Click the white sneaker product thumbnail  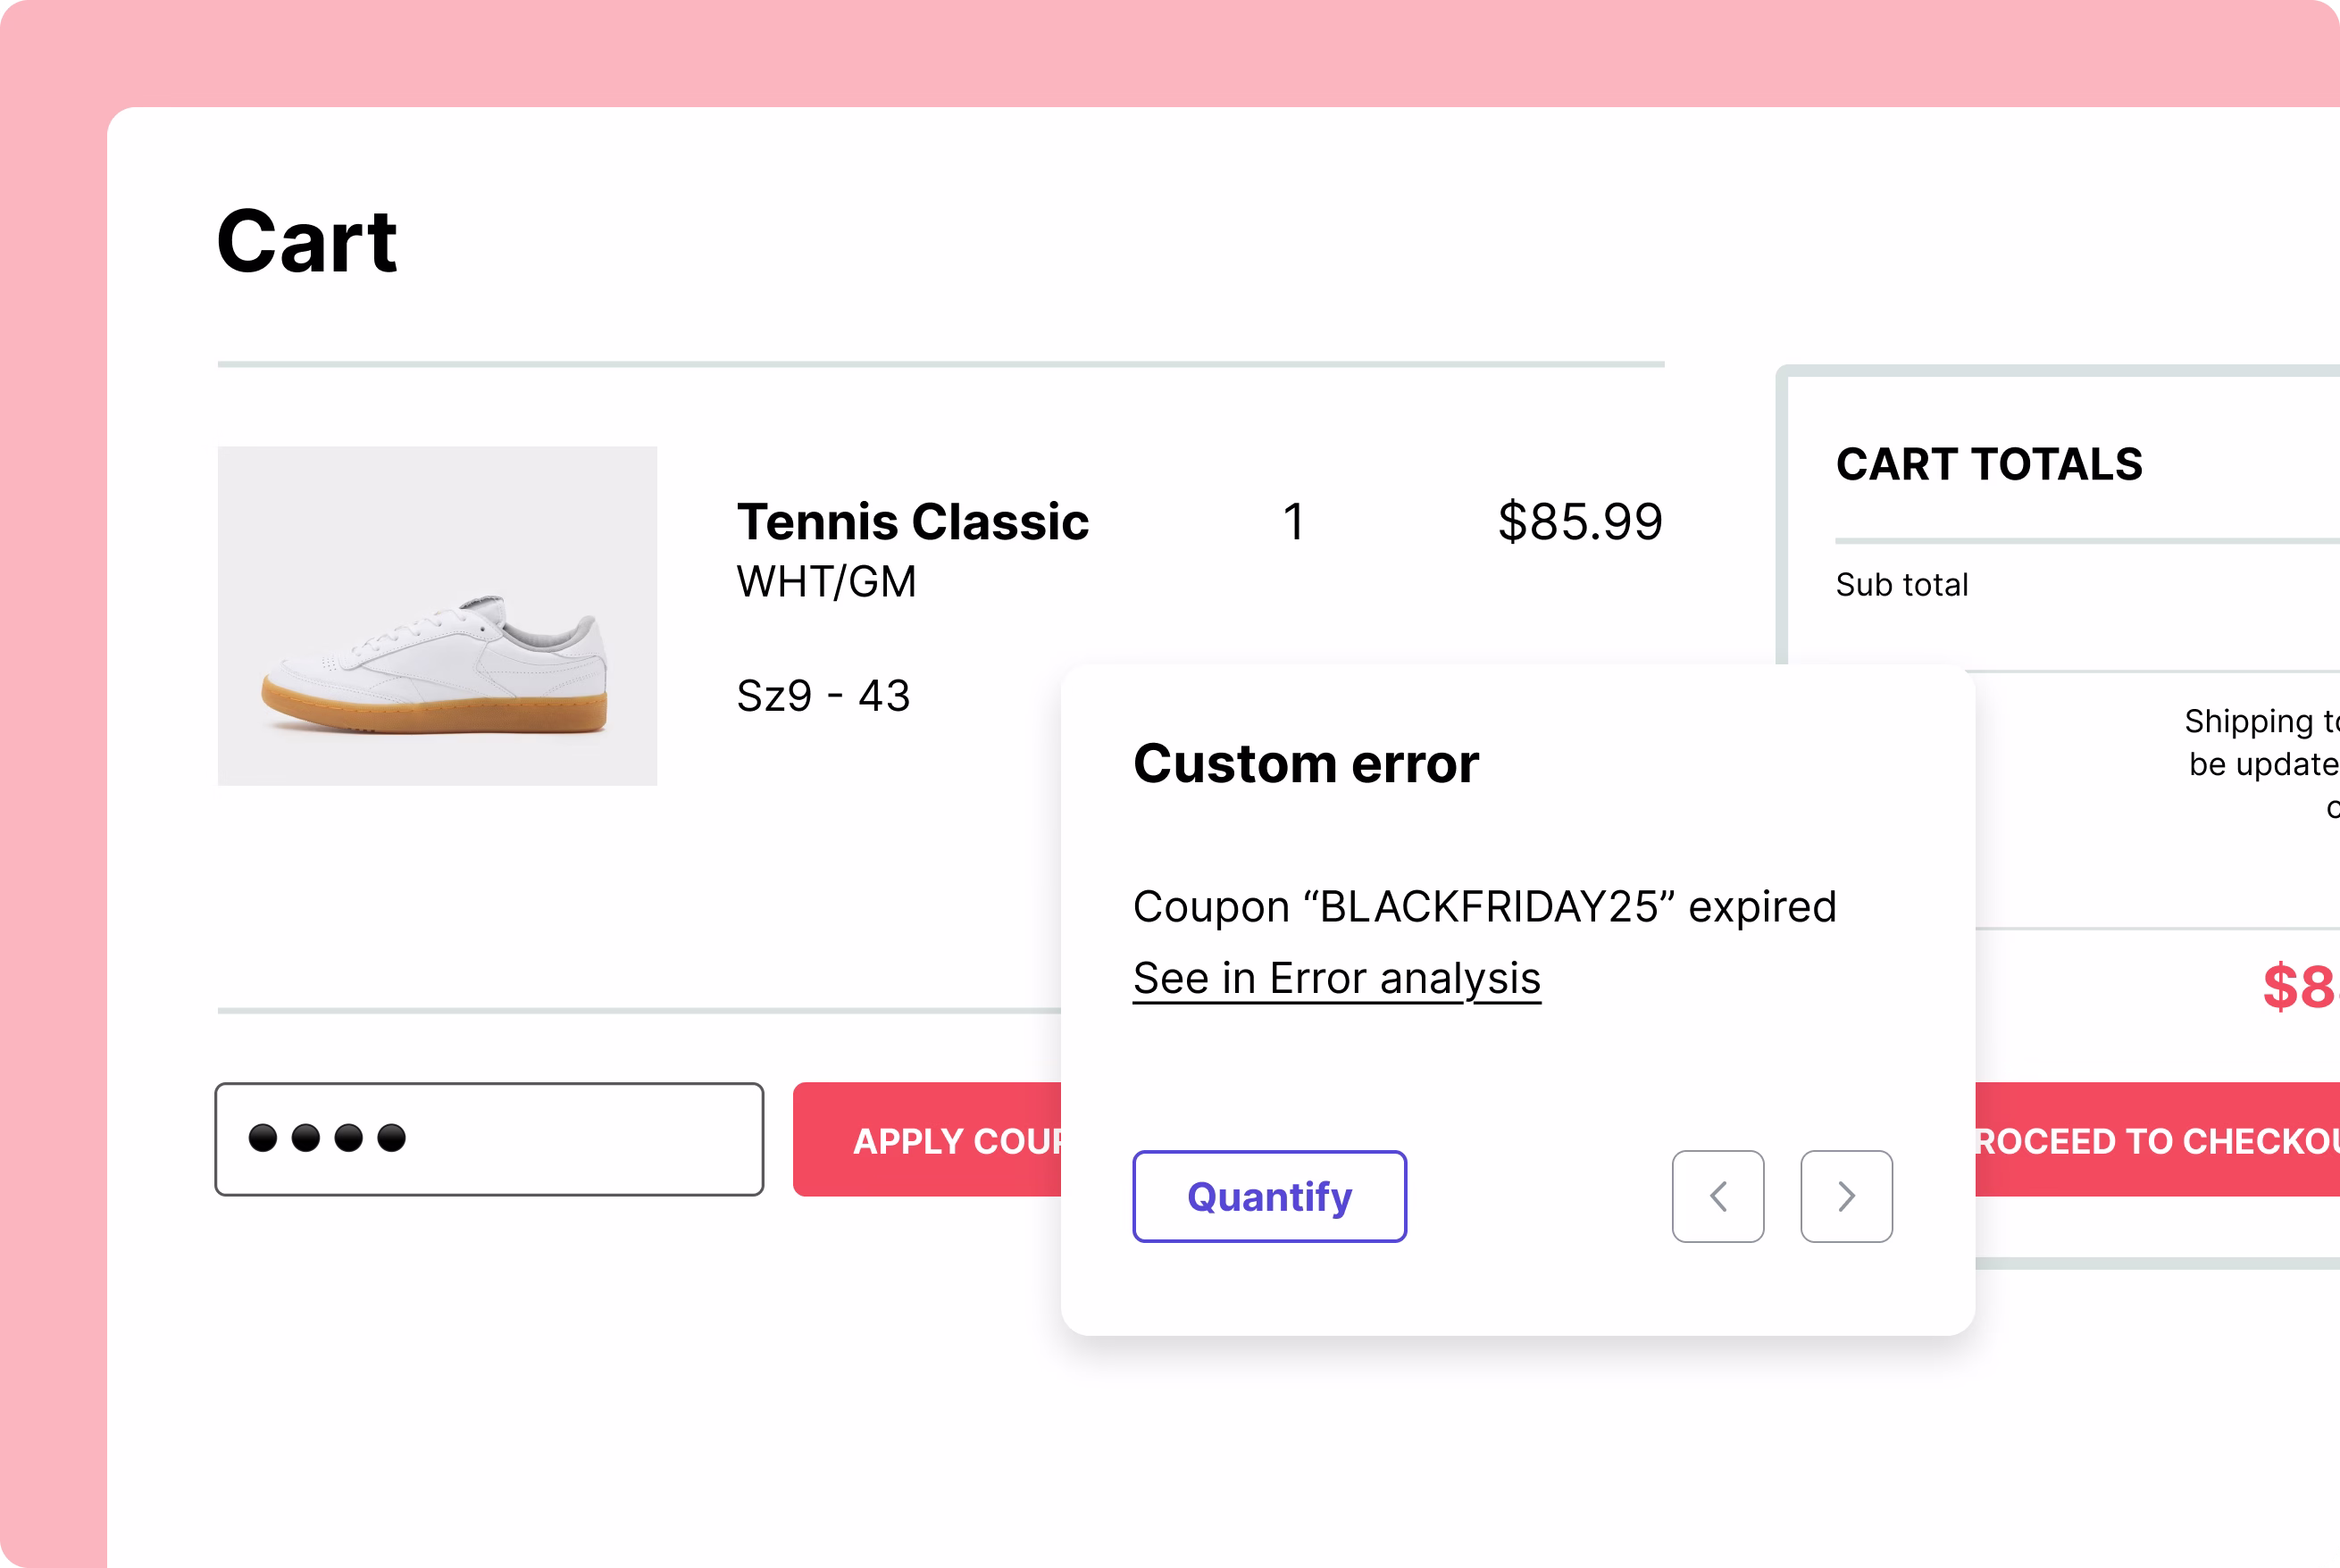tap(437, 615)
